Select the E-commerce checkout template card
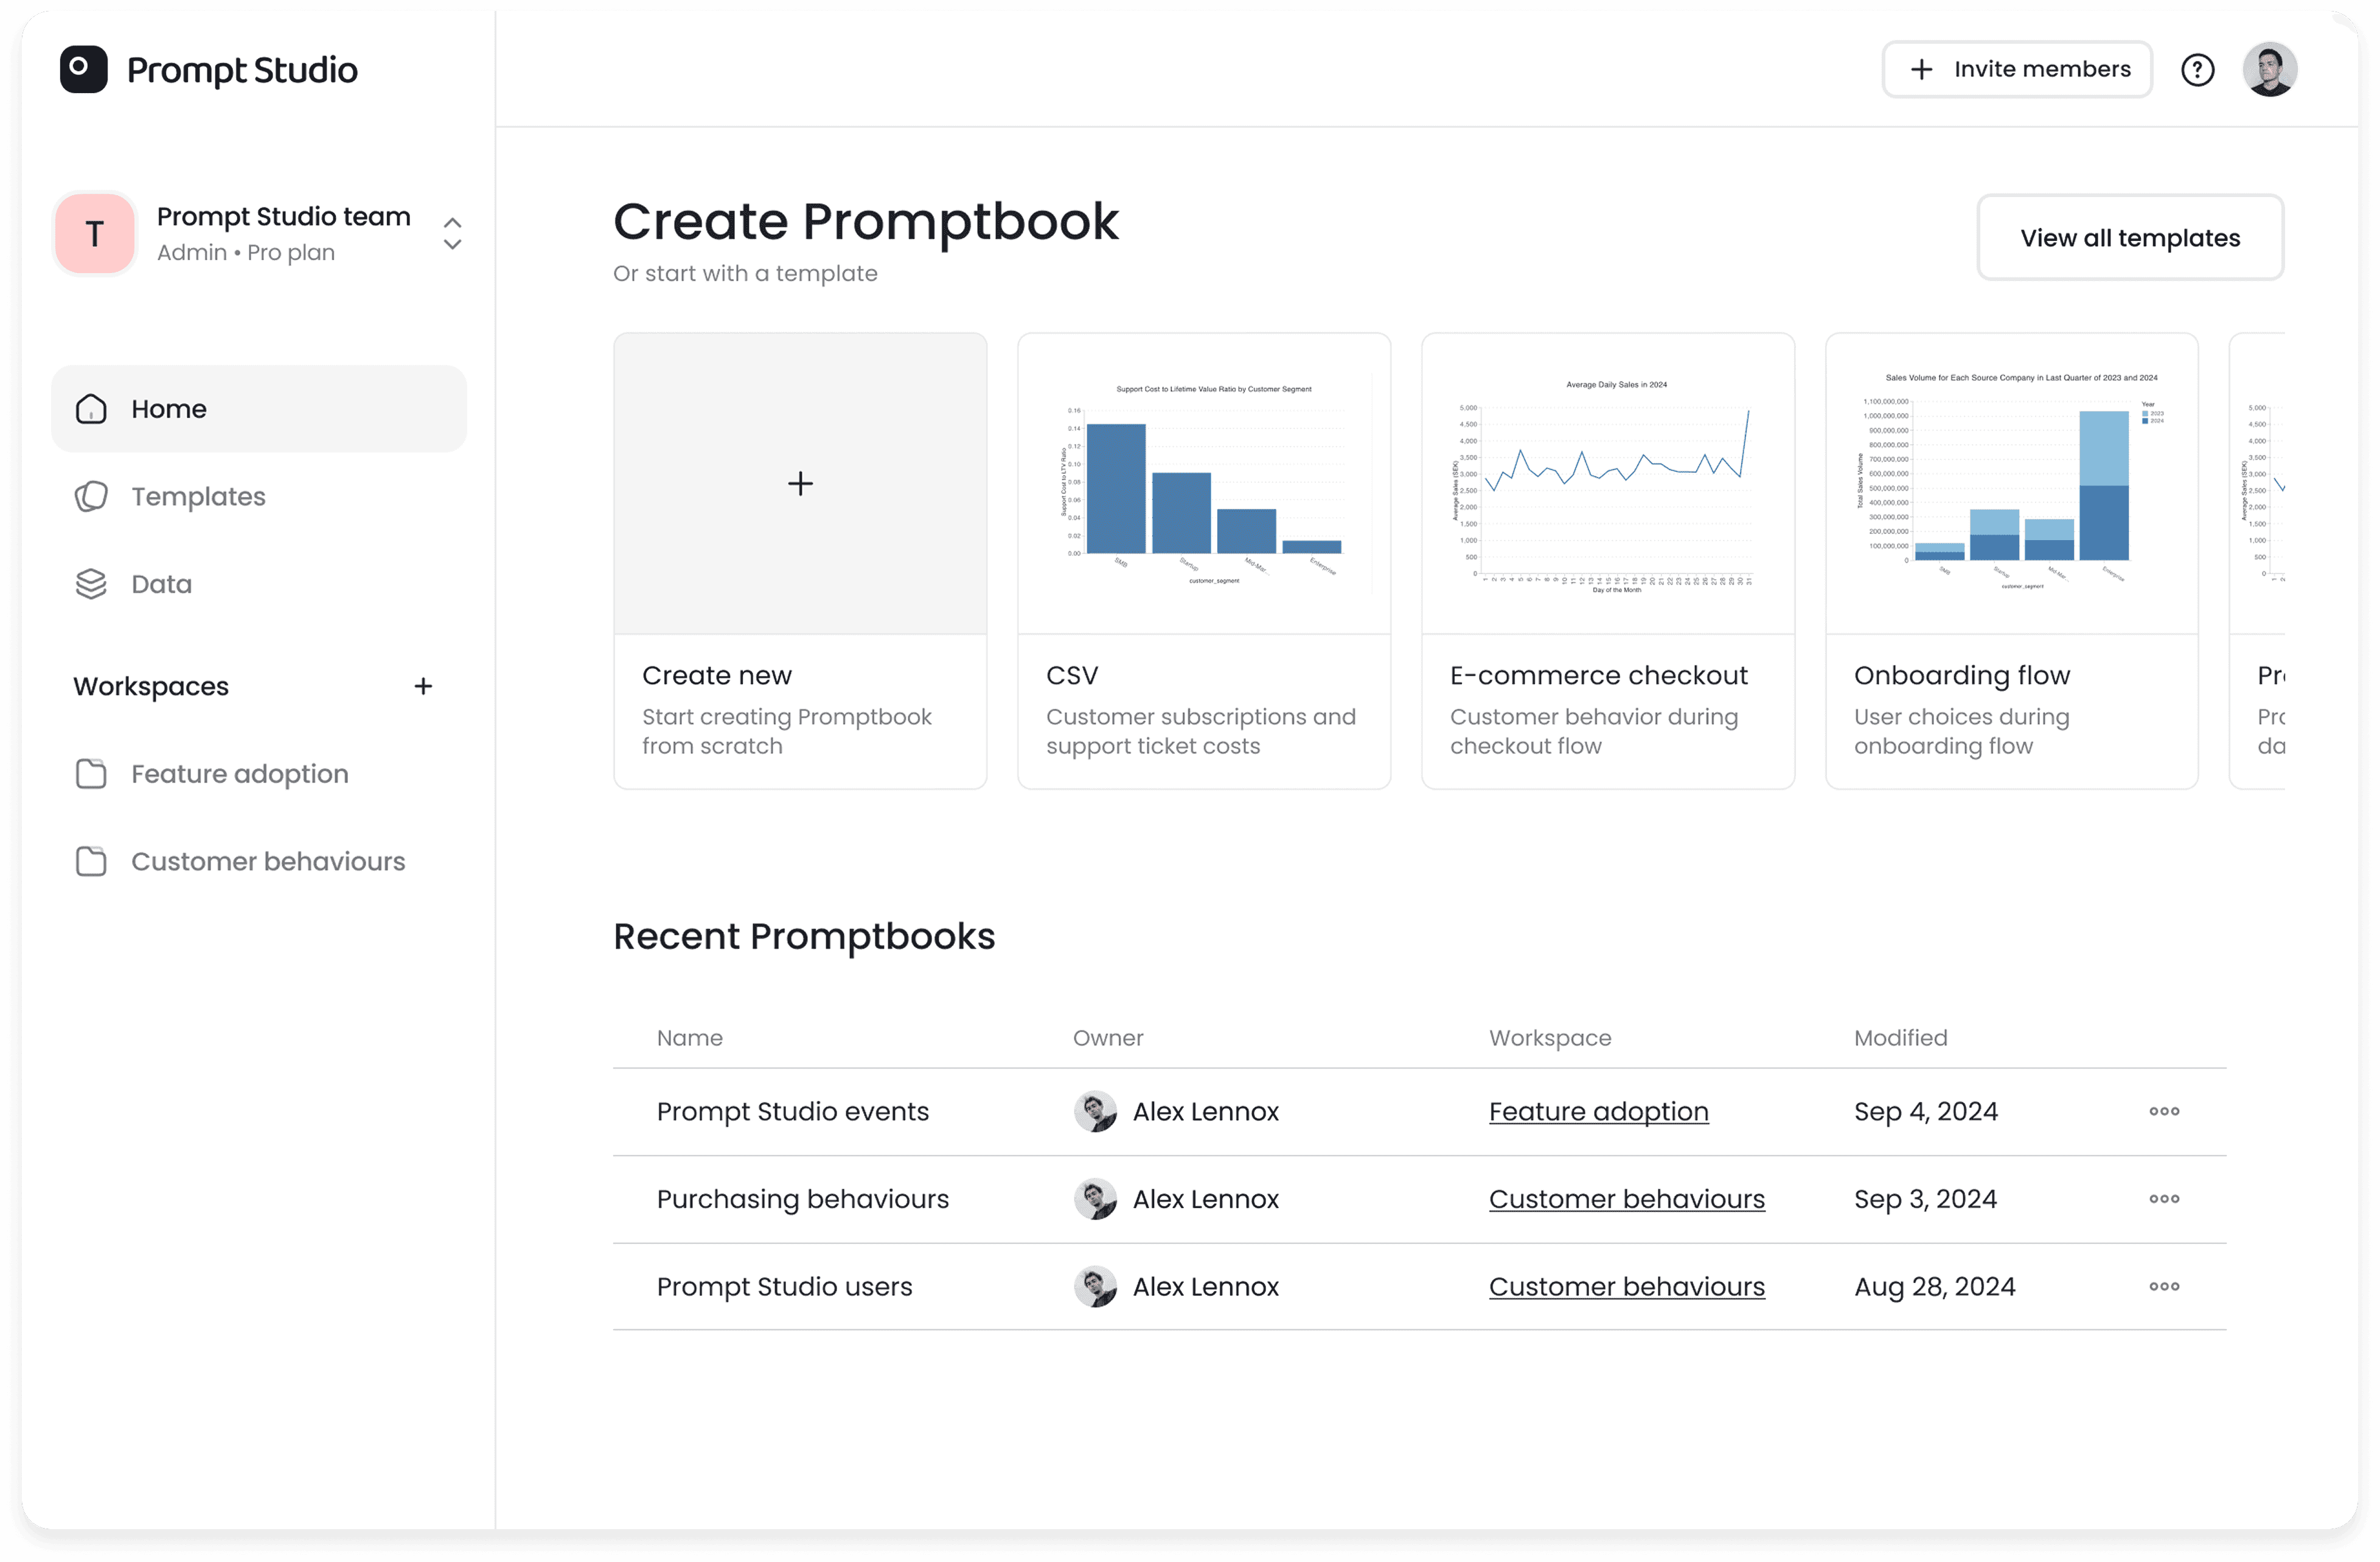This screenshot has height=1562, width=2380. 1607,560
